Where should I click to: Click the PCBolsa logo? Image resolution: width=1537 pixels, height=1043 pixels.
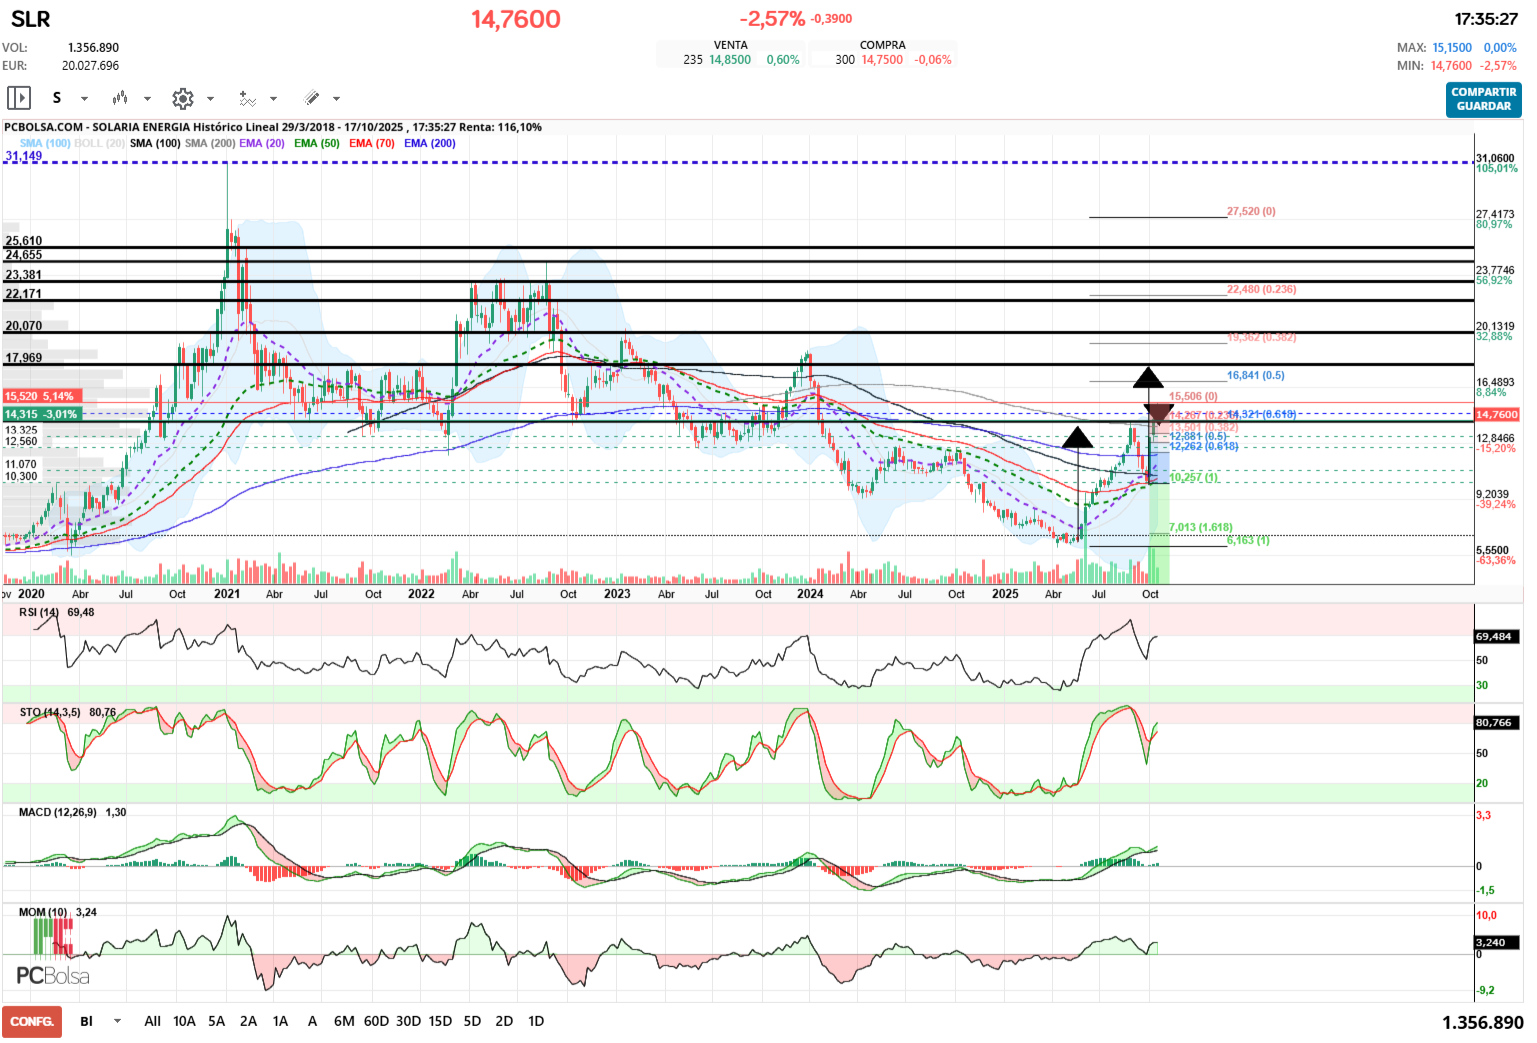click(x=52, y=975)
